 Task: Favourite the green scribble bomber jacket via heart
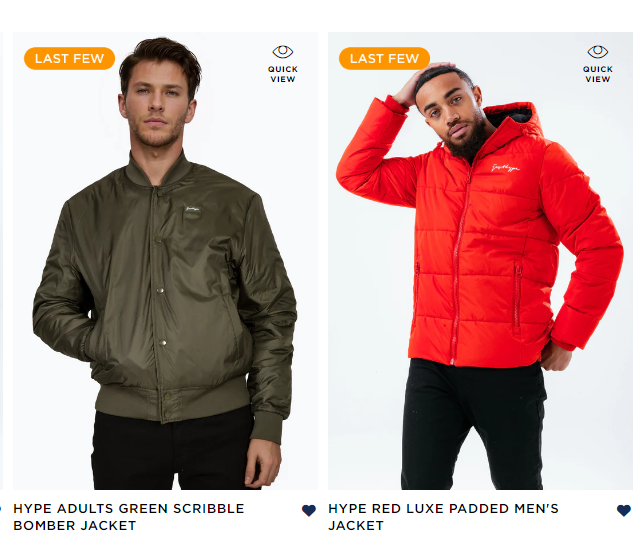click(x=309, y=510)
